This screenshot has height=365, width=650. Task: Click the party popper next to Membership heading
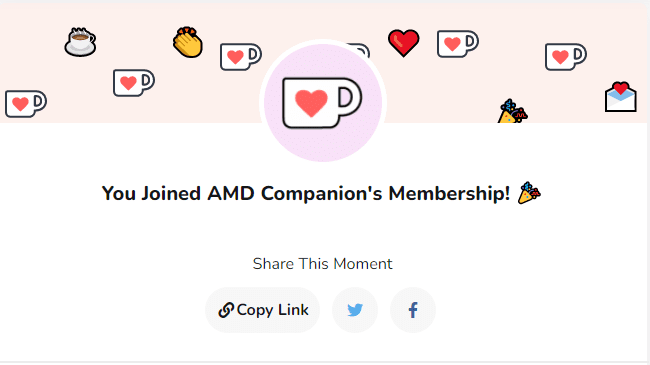click(529, 193)
